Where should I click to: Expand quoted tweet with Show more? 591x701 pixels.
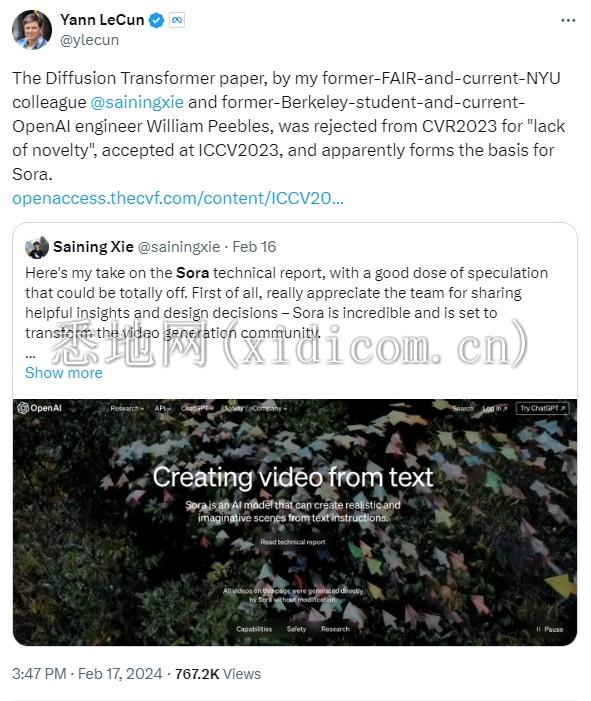[63, 372]
